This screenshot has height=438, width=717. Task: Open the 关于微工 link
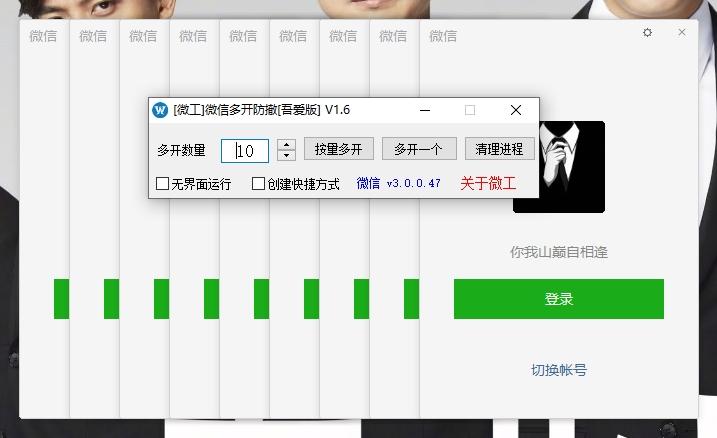[x=488, y=184]
